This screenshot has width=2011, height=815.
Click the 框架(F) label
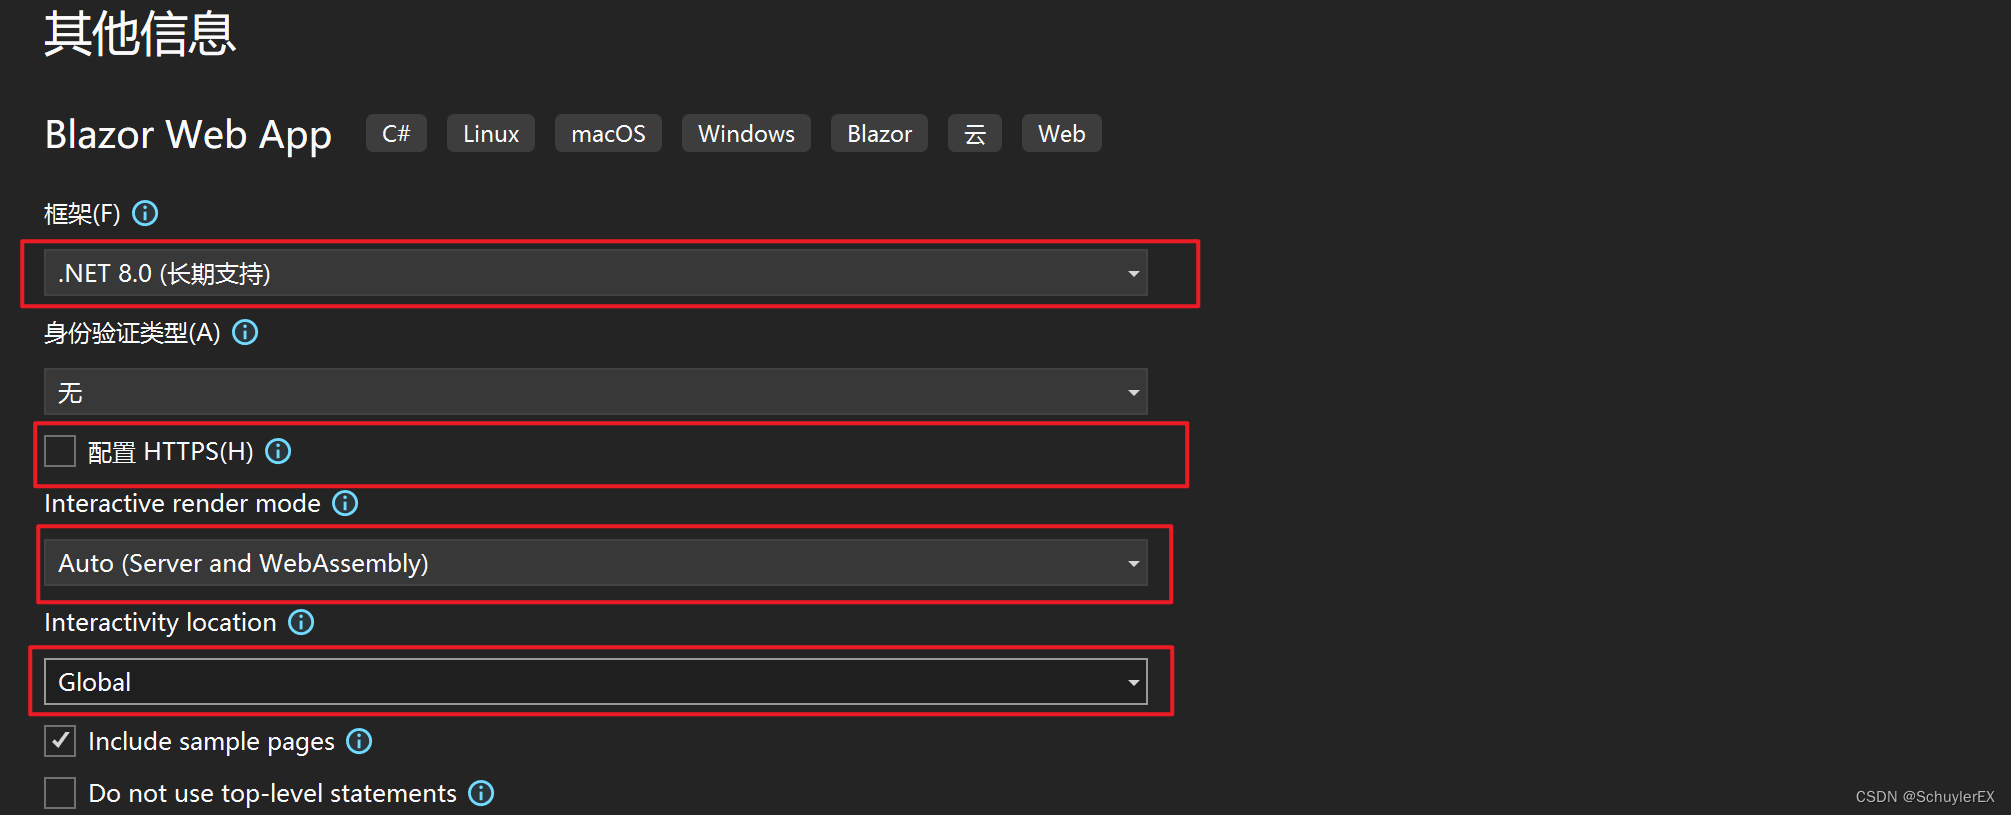(x=82, y=213)
